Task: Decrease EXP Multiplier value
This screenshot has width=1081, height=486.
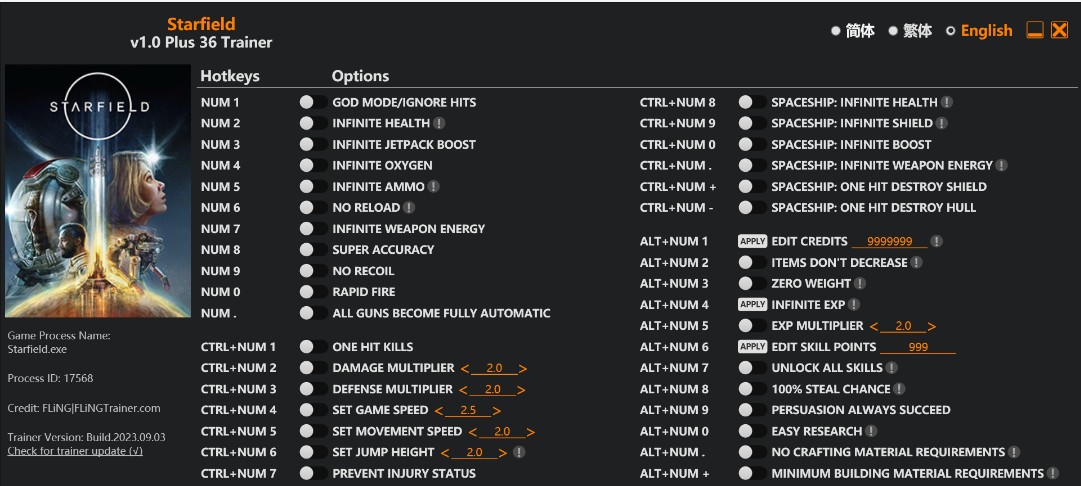Action: (x=873, y=326)
